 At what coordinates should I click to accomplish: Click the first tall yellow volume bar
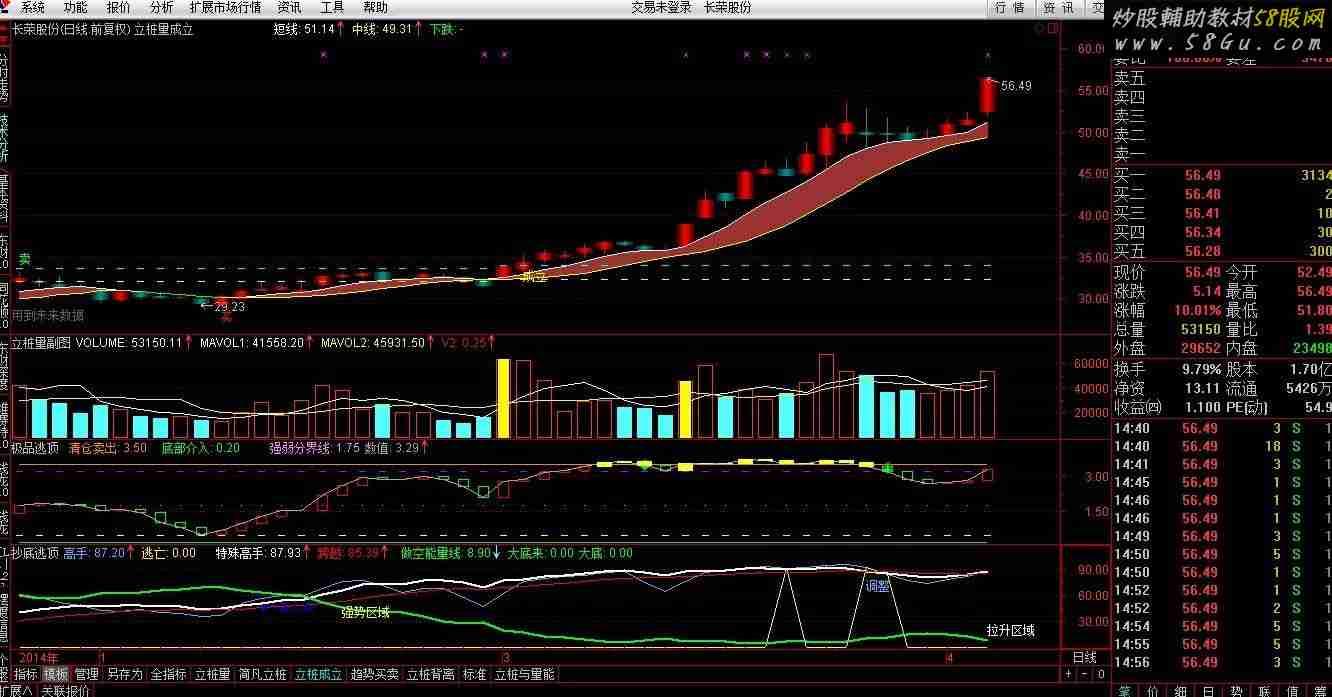point(503,398)
